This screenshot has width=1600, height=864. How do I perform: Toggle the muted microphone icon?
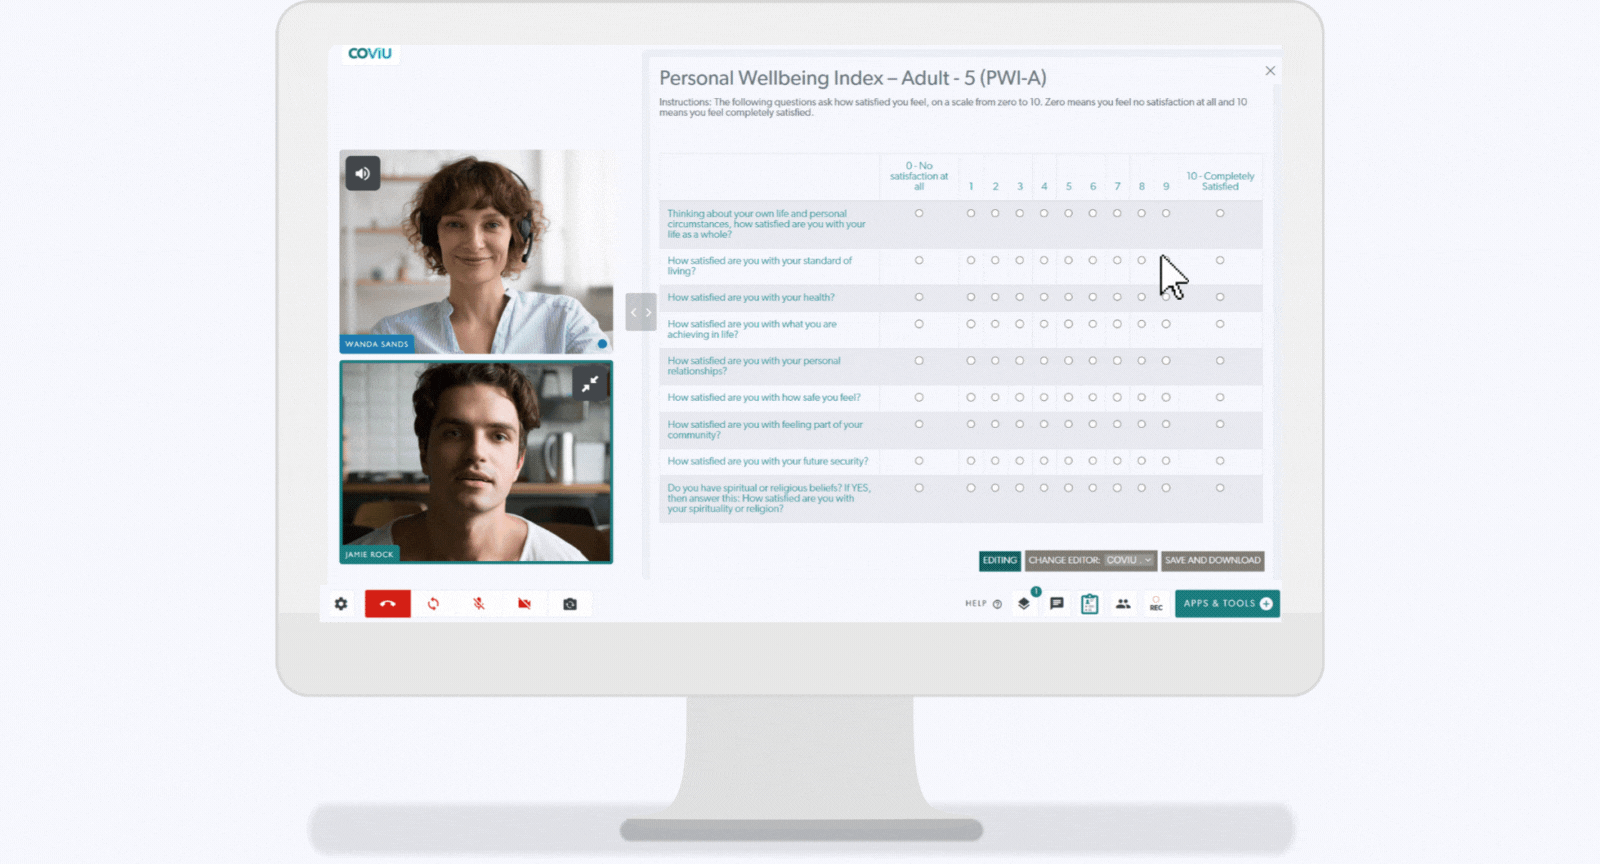(479, 604)
